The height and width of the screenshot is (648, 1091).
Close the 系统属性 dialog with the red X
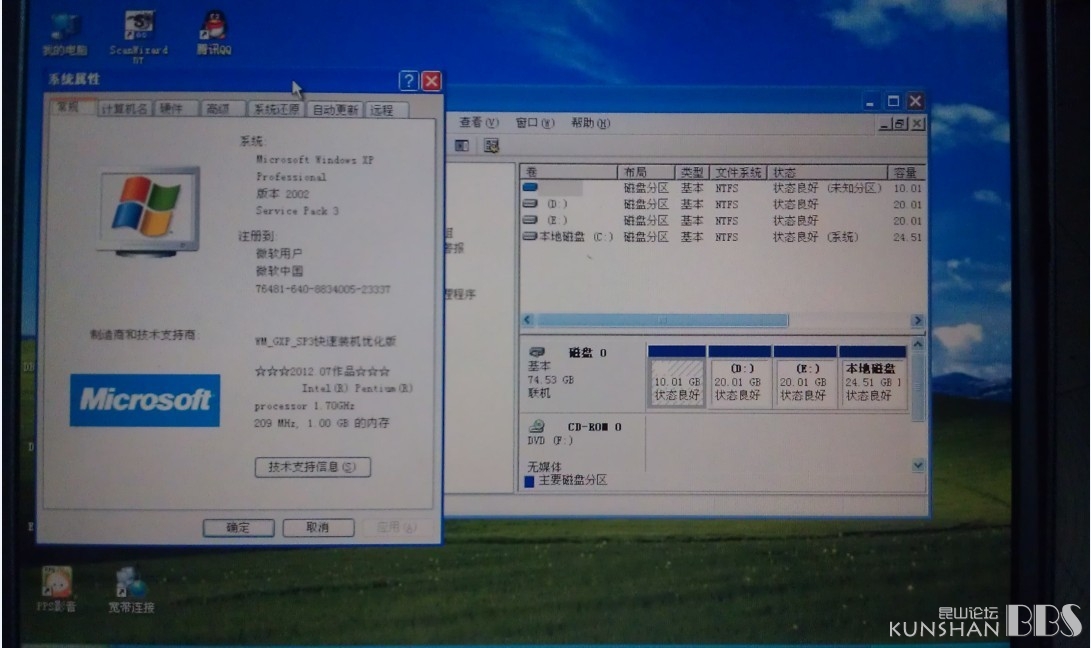pos(431,81)
